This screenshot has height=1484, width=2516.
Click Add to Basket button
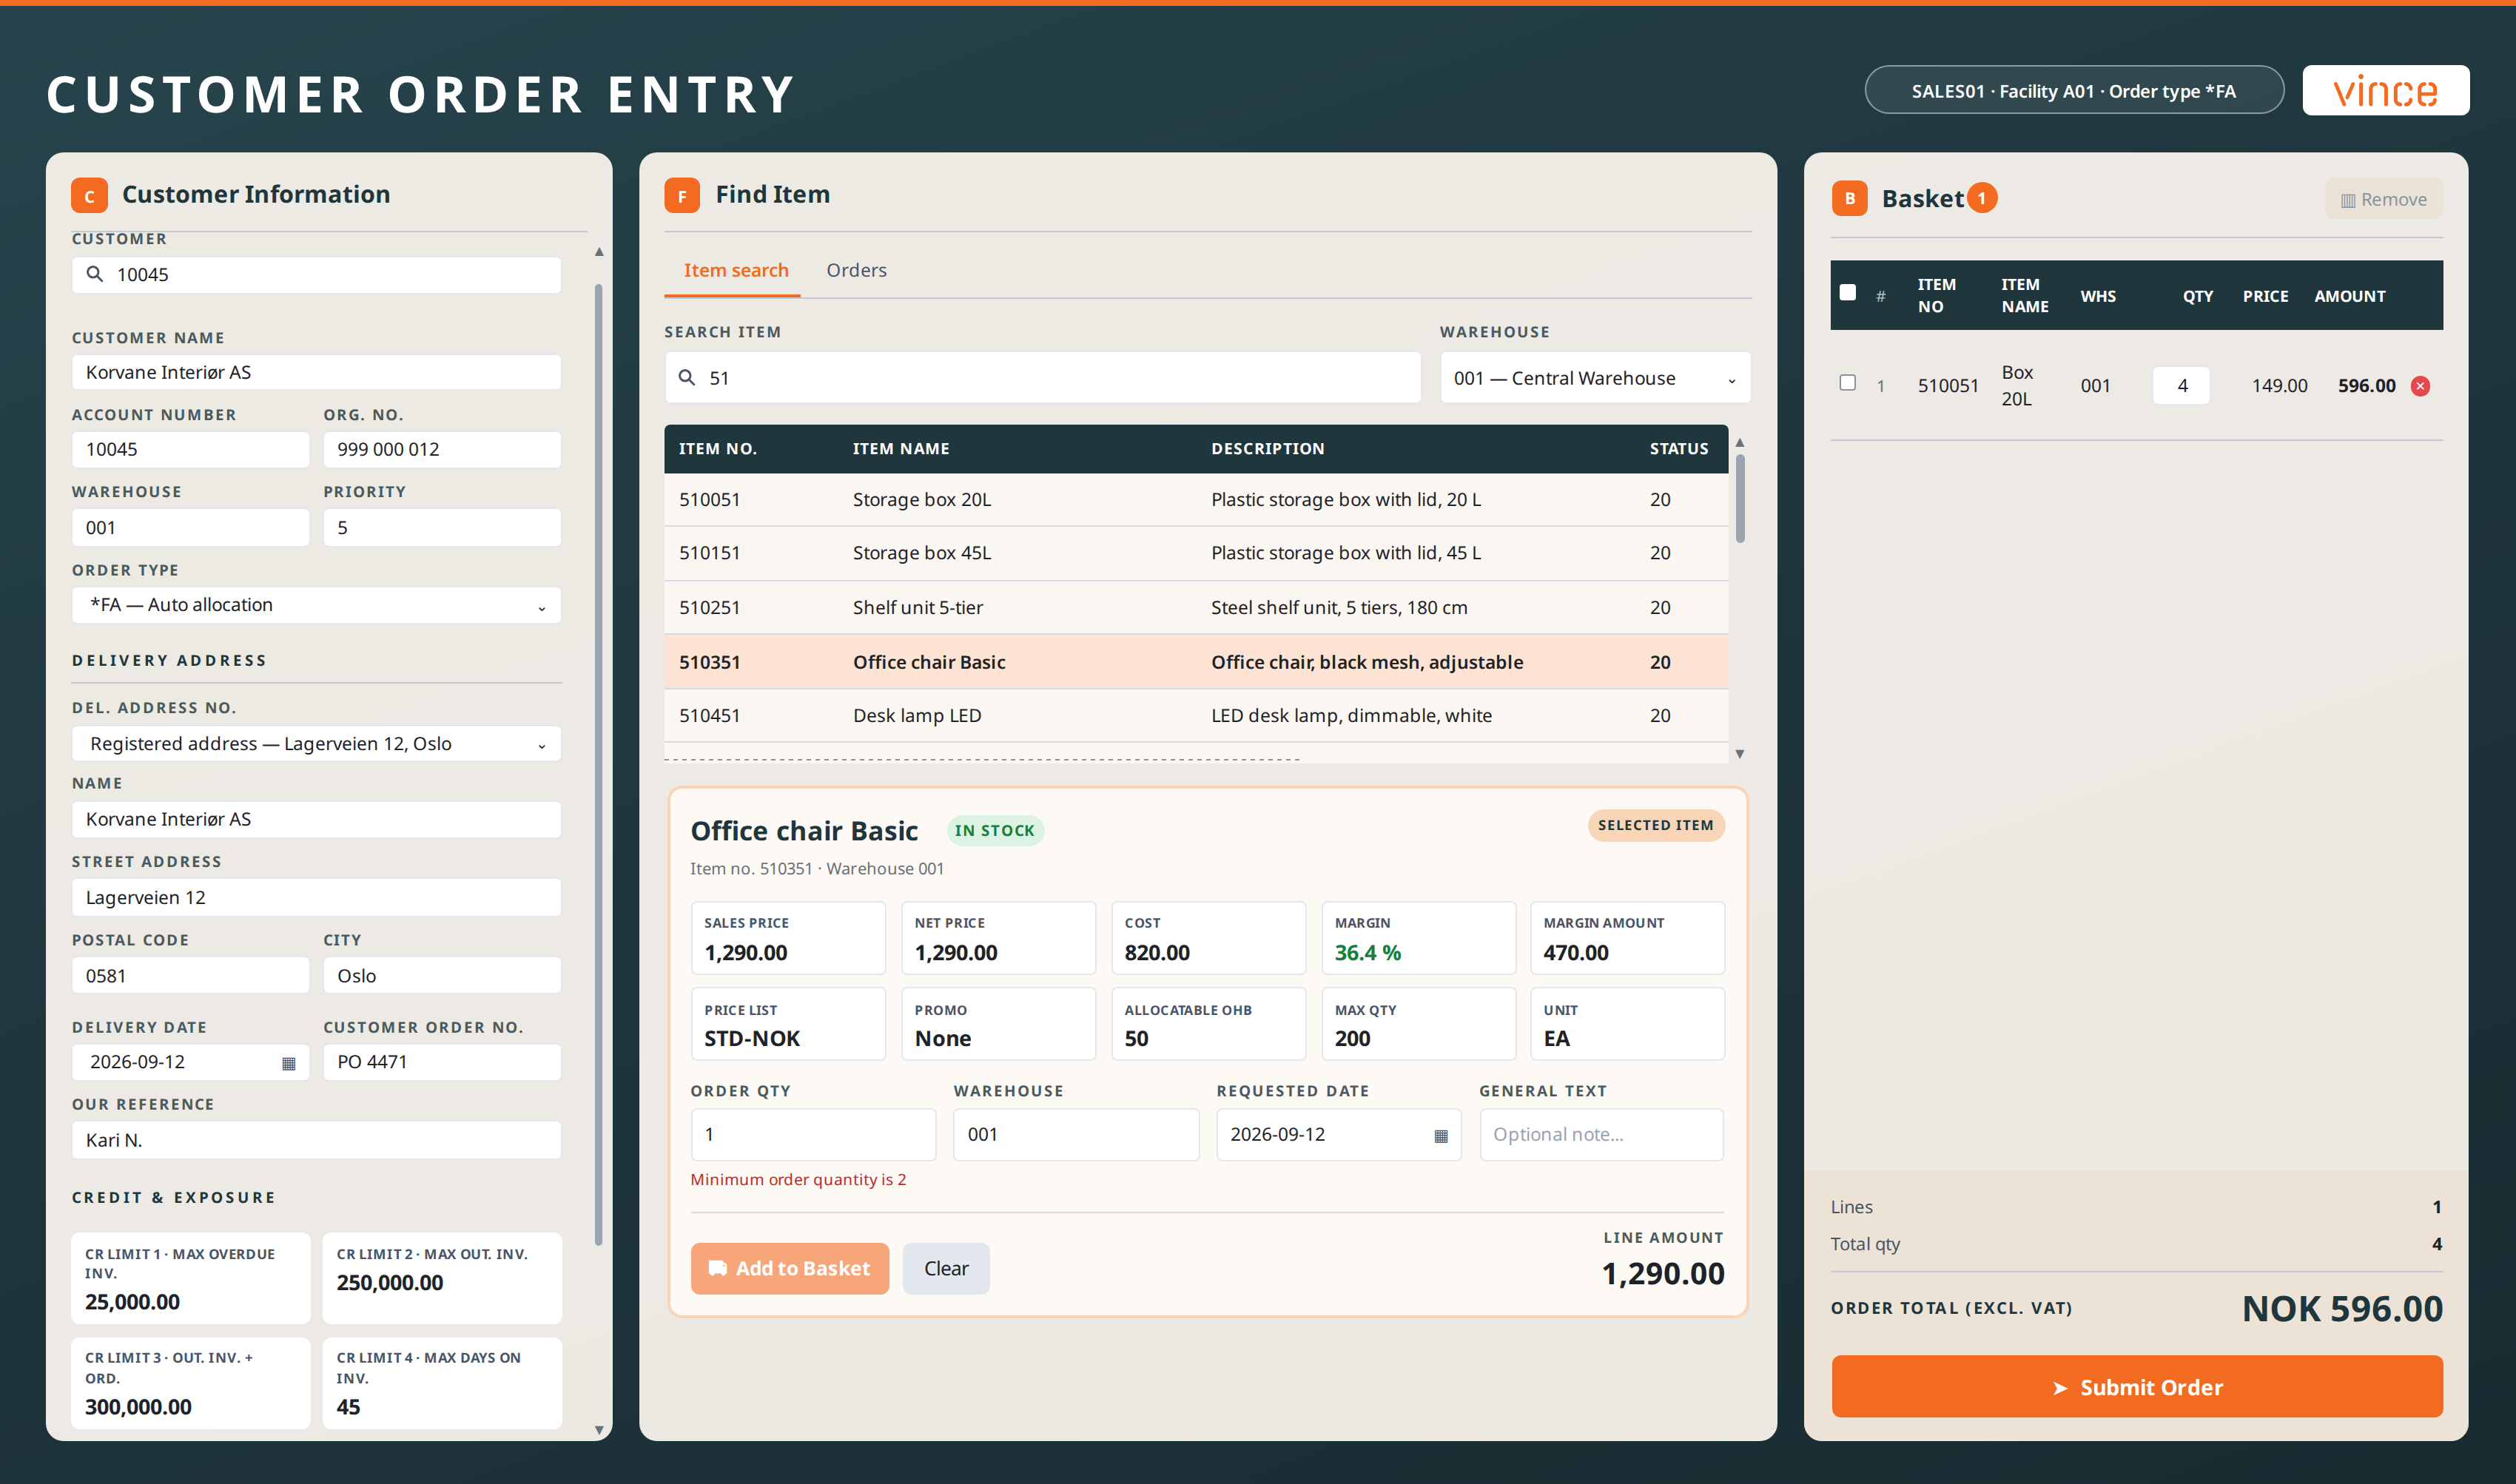789,1269
